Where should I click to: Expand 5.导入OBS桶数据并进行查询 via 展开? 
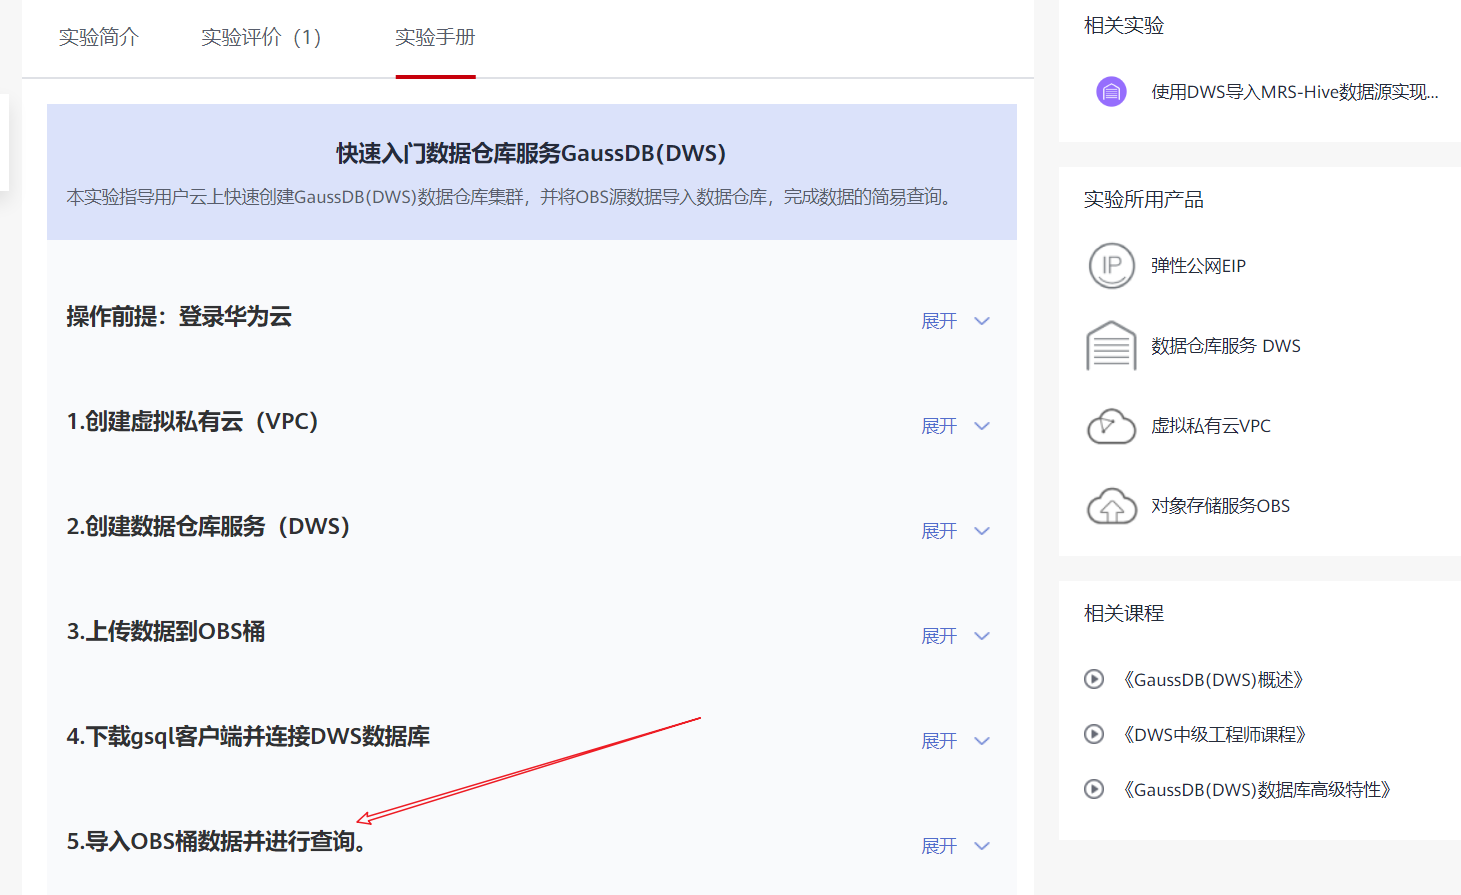point(955,846)
